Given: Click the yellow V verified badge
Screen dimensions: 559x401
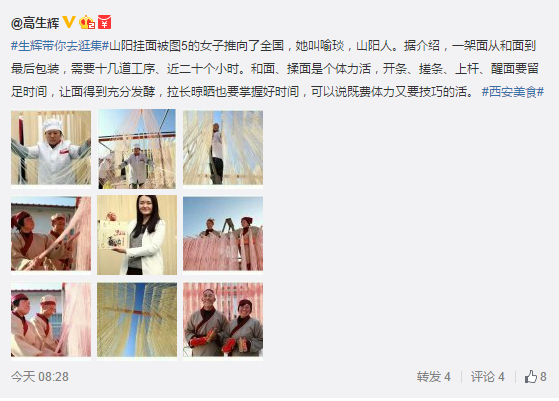Looking at the screenshot, I should click(69, 22).
